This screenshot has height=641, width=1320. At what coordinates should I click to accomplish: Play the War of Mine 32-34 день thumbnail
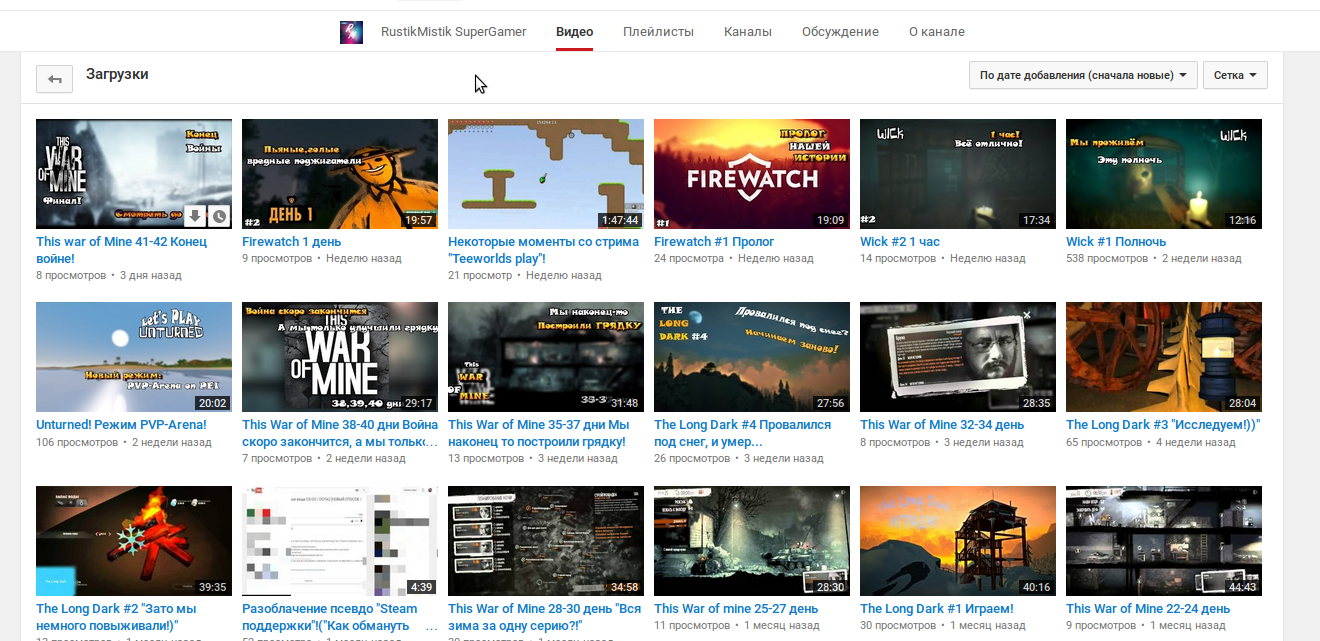coord(958,357)
